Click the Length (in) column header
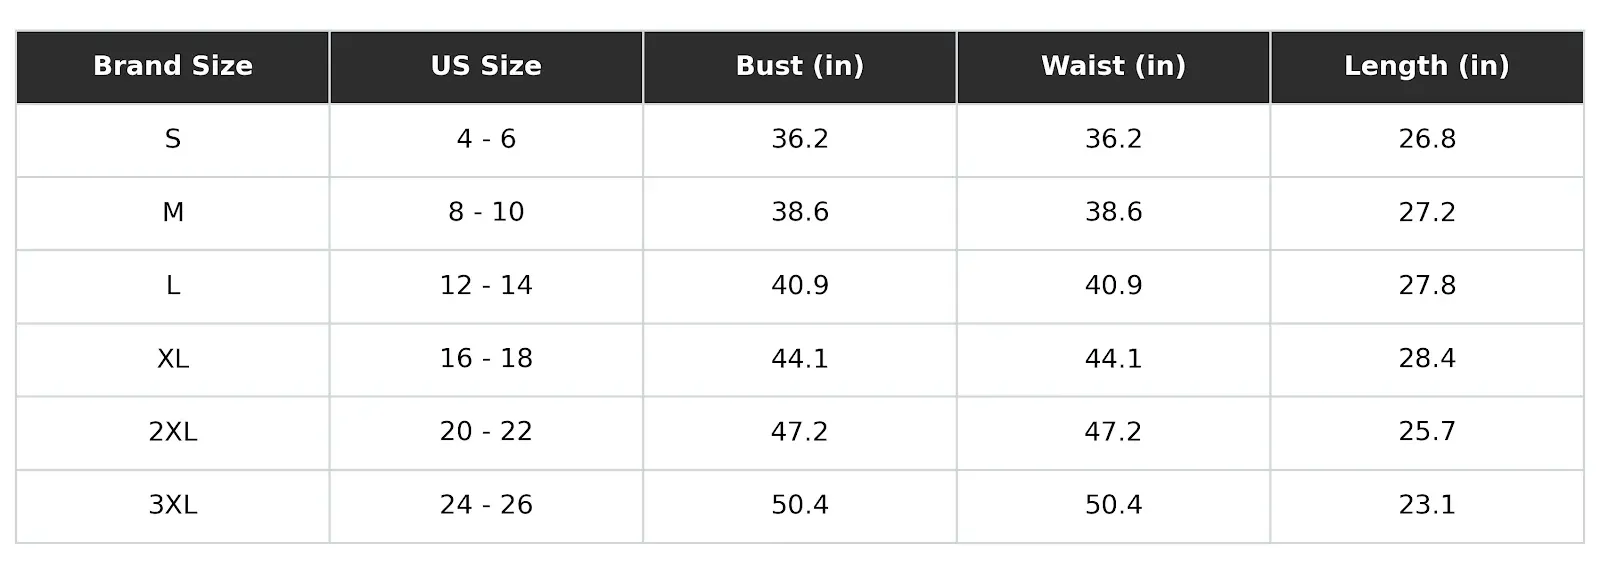This screenshot has height=571, width=1600. [1427, 66]
